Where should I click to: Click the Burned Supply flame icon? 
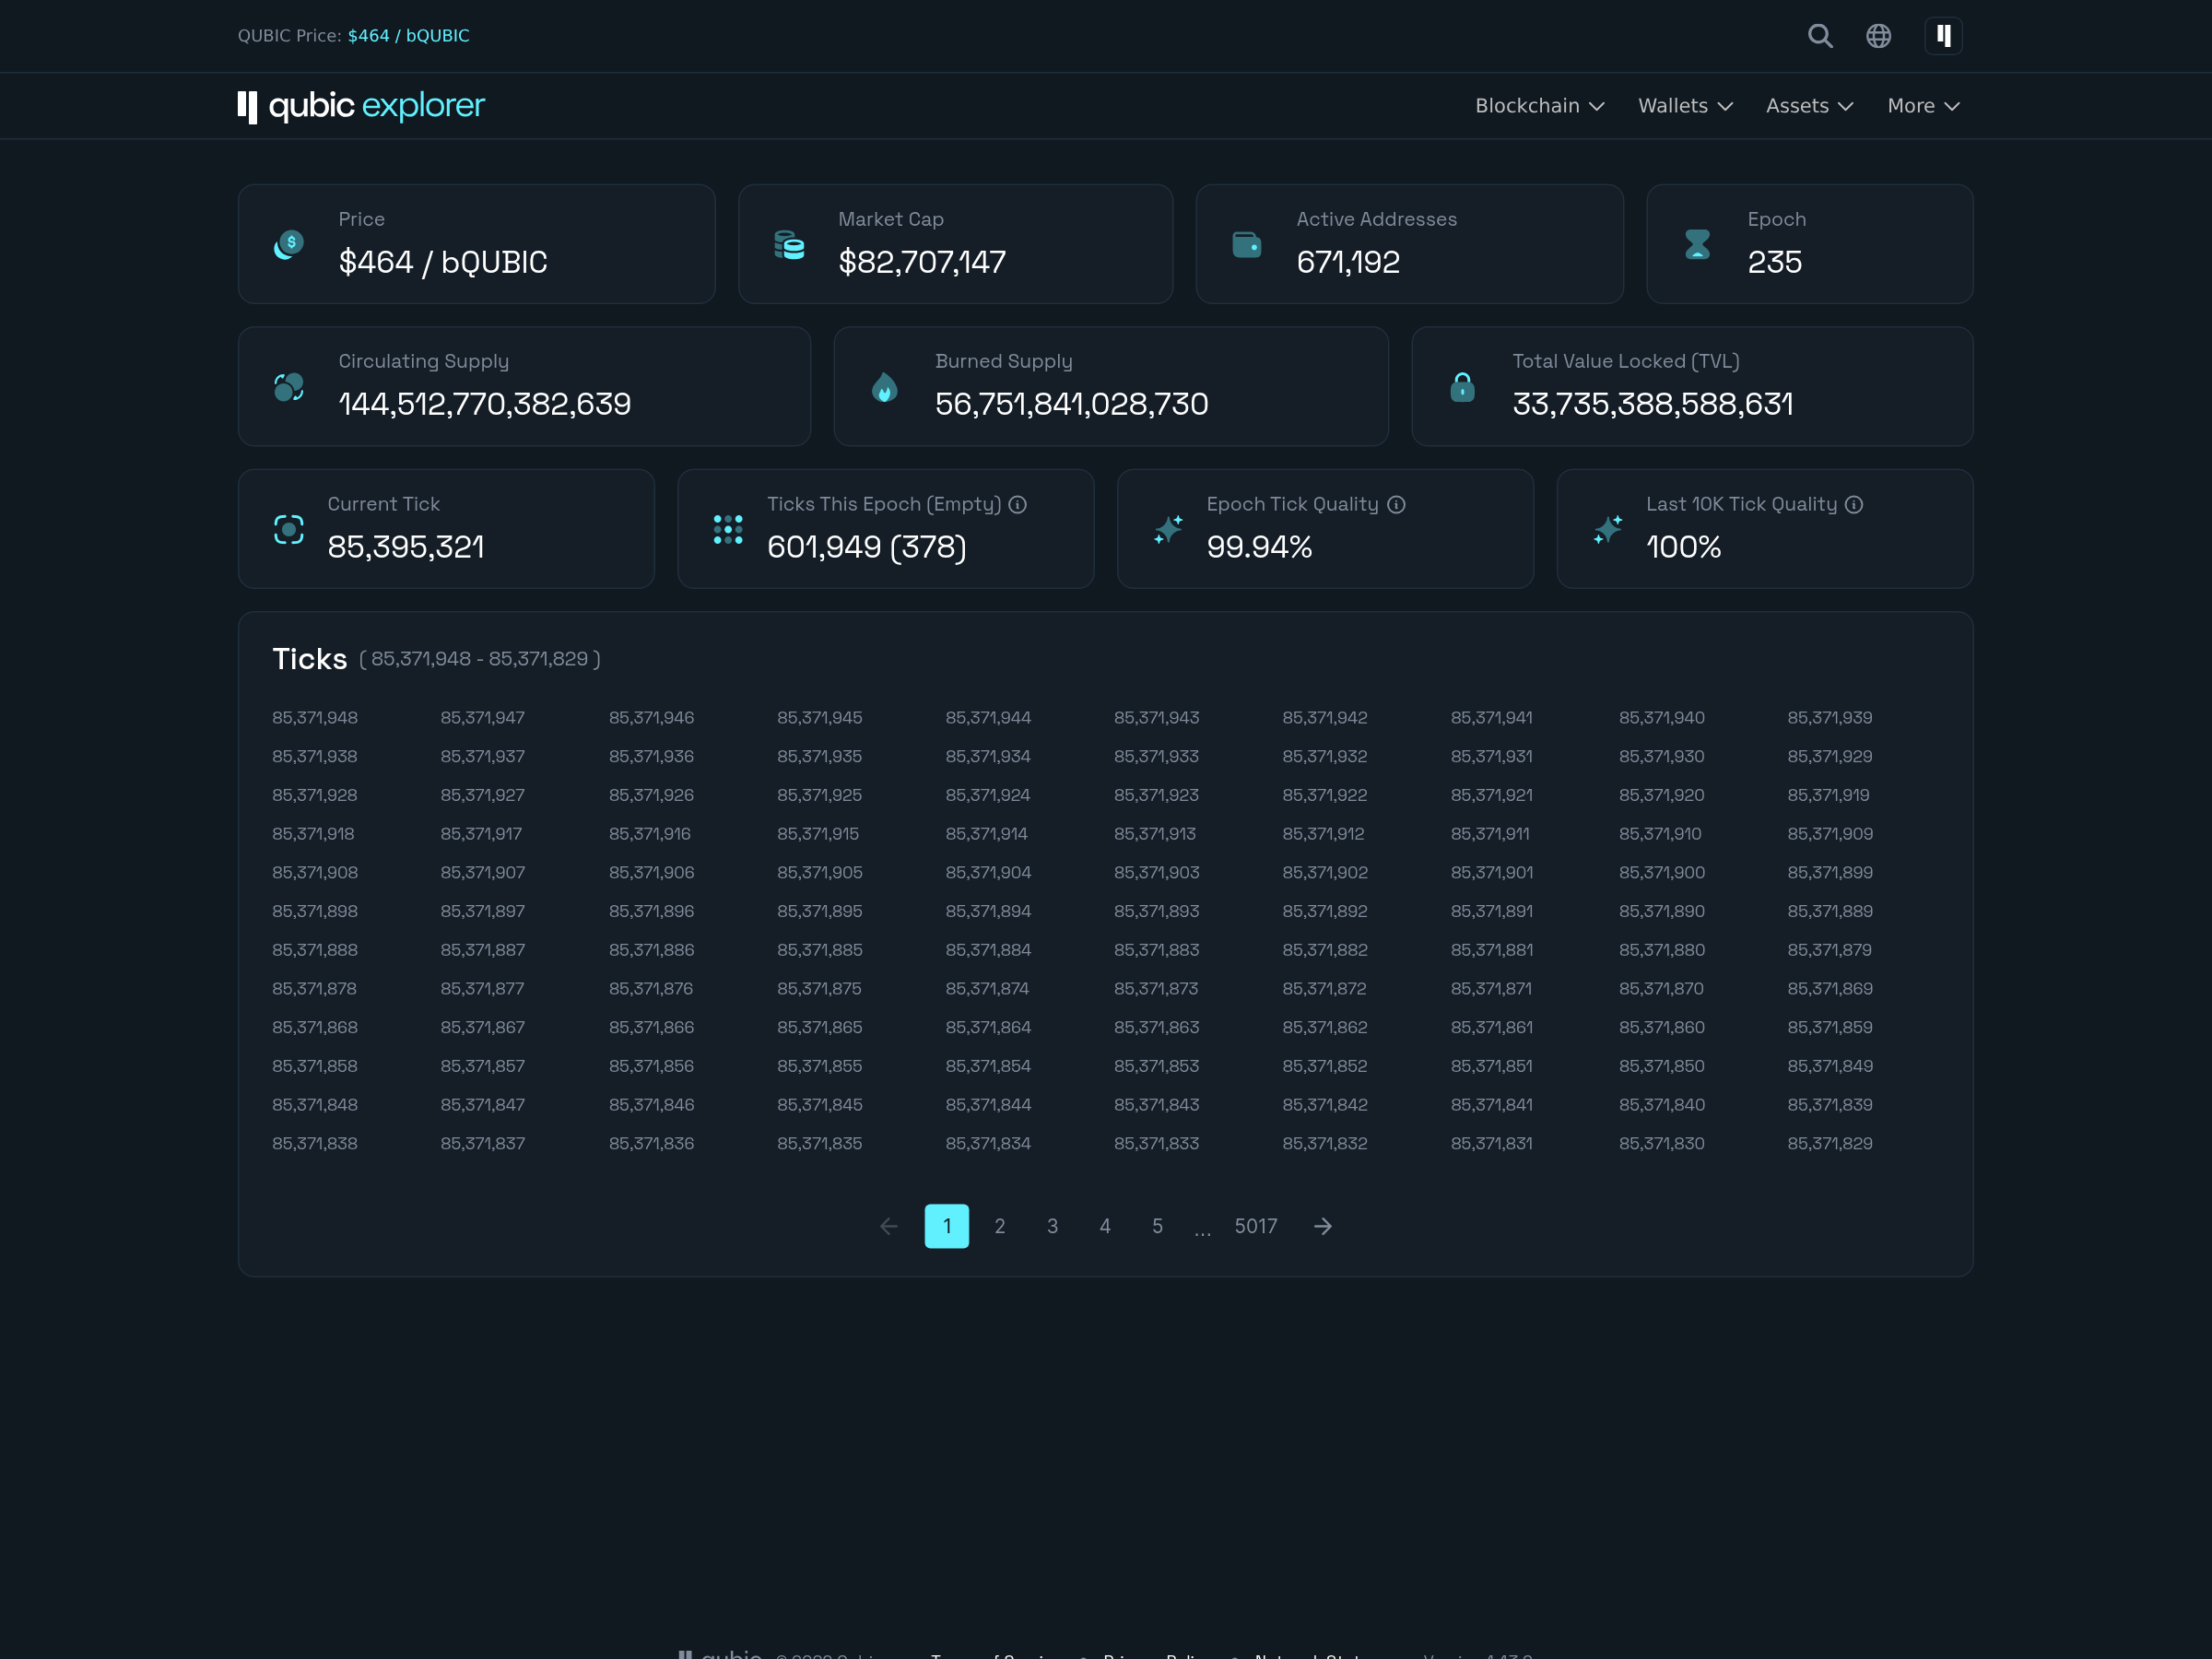(x=885, y=387)
